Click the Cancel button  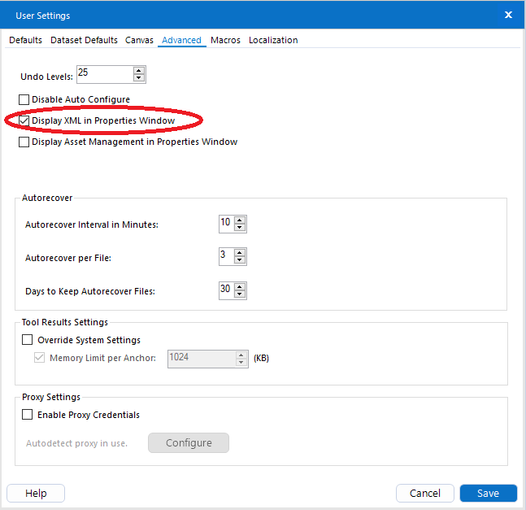point(425,493)
